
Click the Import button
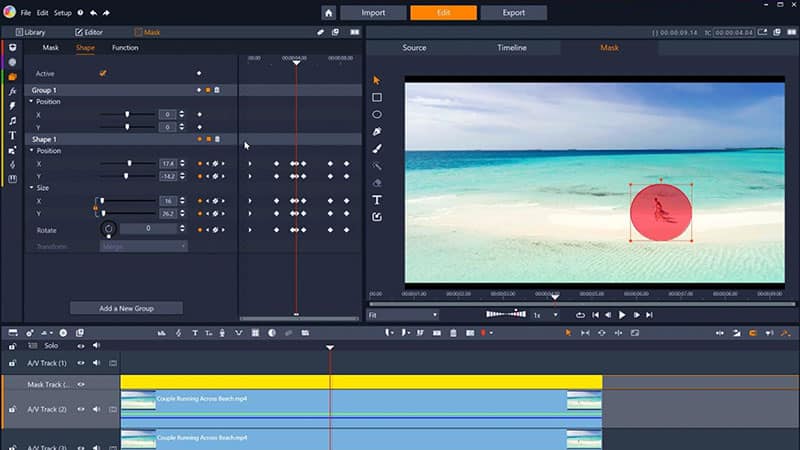(x=373, y=13)
